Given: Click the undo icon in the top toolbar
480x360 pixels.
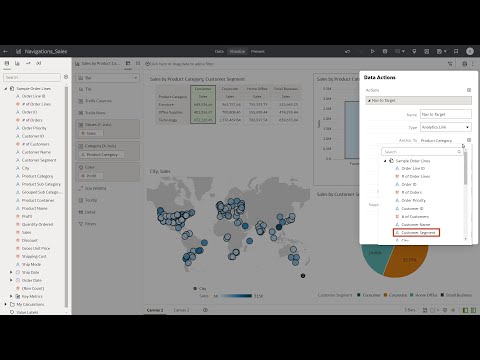Looking at the screenshot, I should 348,51.
